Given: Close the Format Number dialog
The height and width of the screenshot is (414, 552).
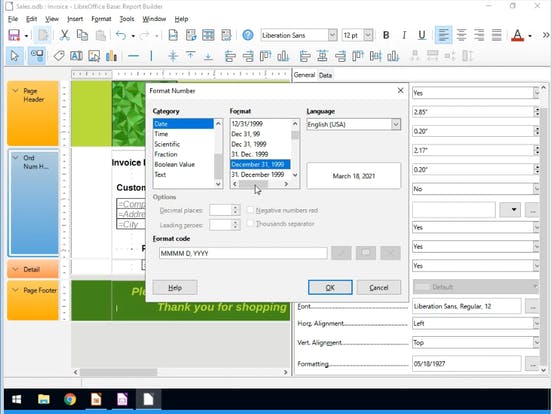Looking at the screenshot, I should point(400,90).
